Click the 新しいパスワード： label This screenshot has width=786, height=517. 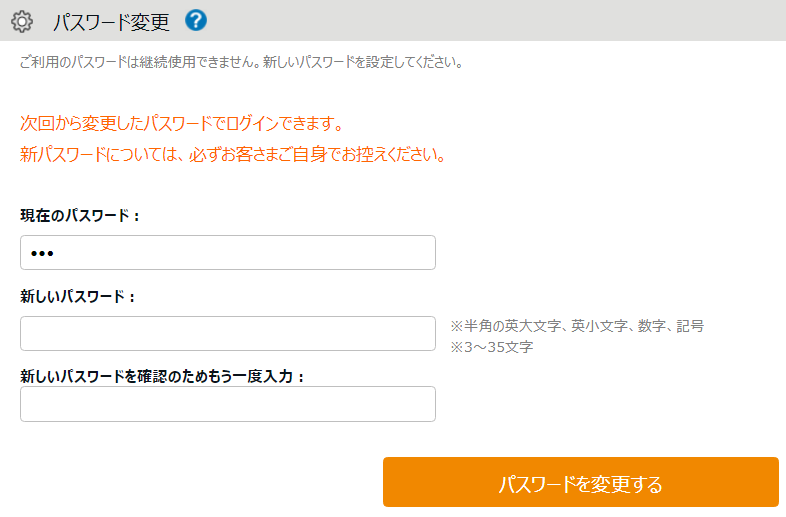coord(77,296)
